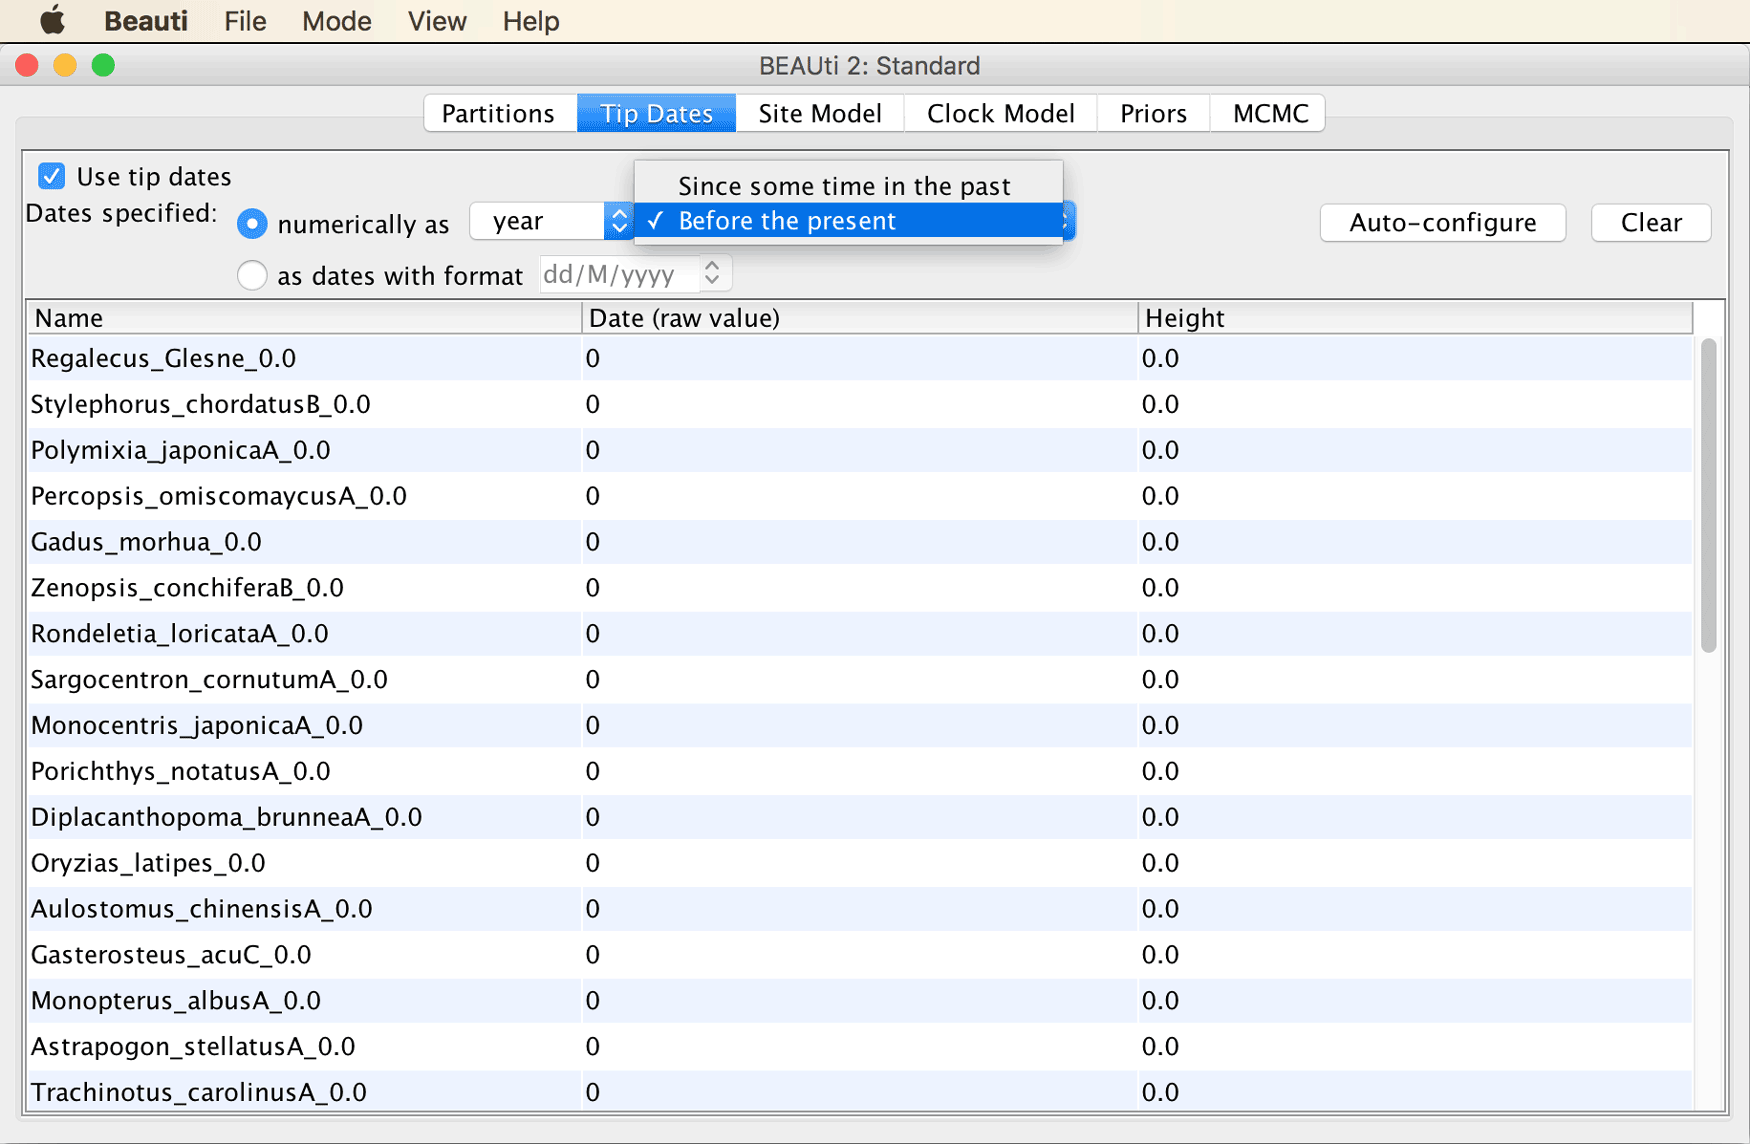This screenshot has width=1750, height=1144.
Task: Edit the date value for Regalecus_Glesne_0.0
Action: click(860, 358)
